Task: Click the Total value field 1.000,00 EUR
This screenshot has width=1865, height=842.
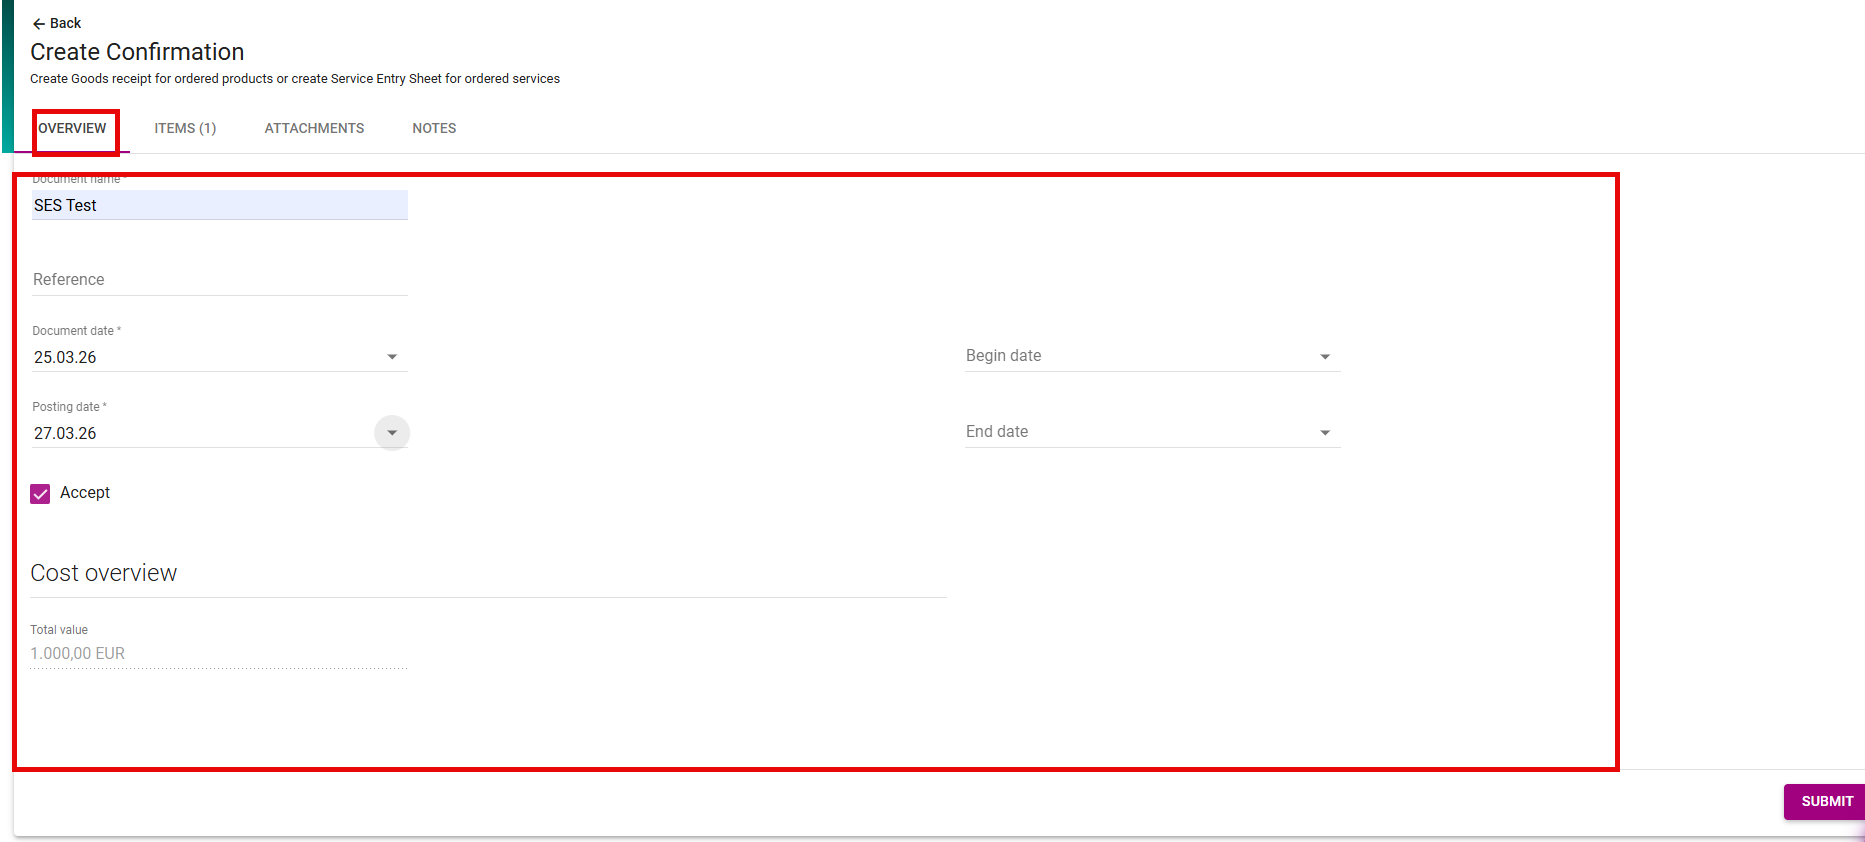Action: [x=218, y=654]
